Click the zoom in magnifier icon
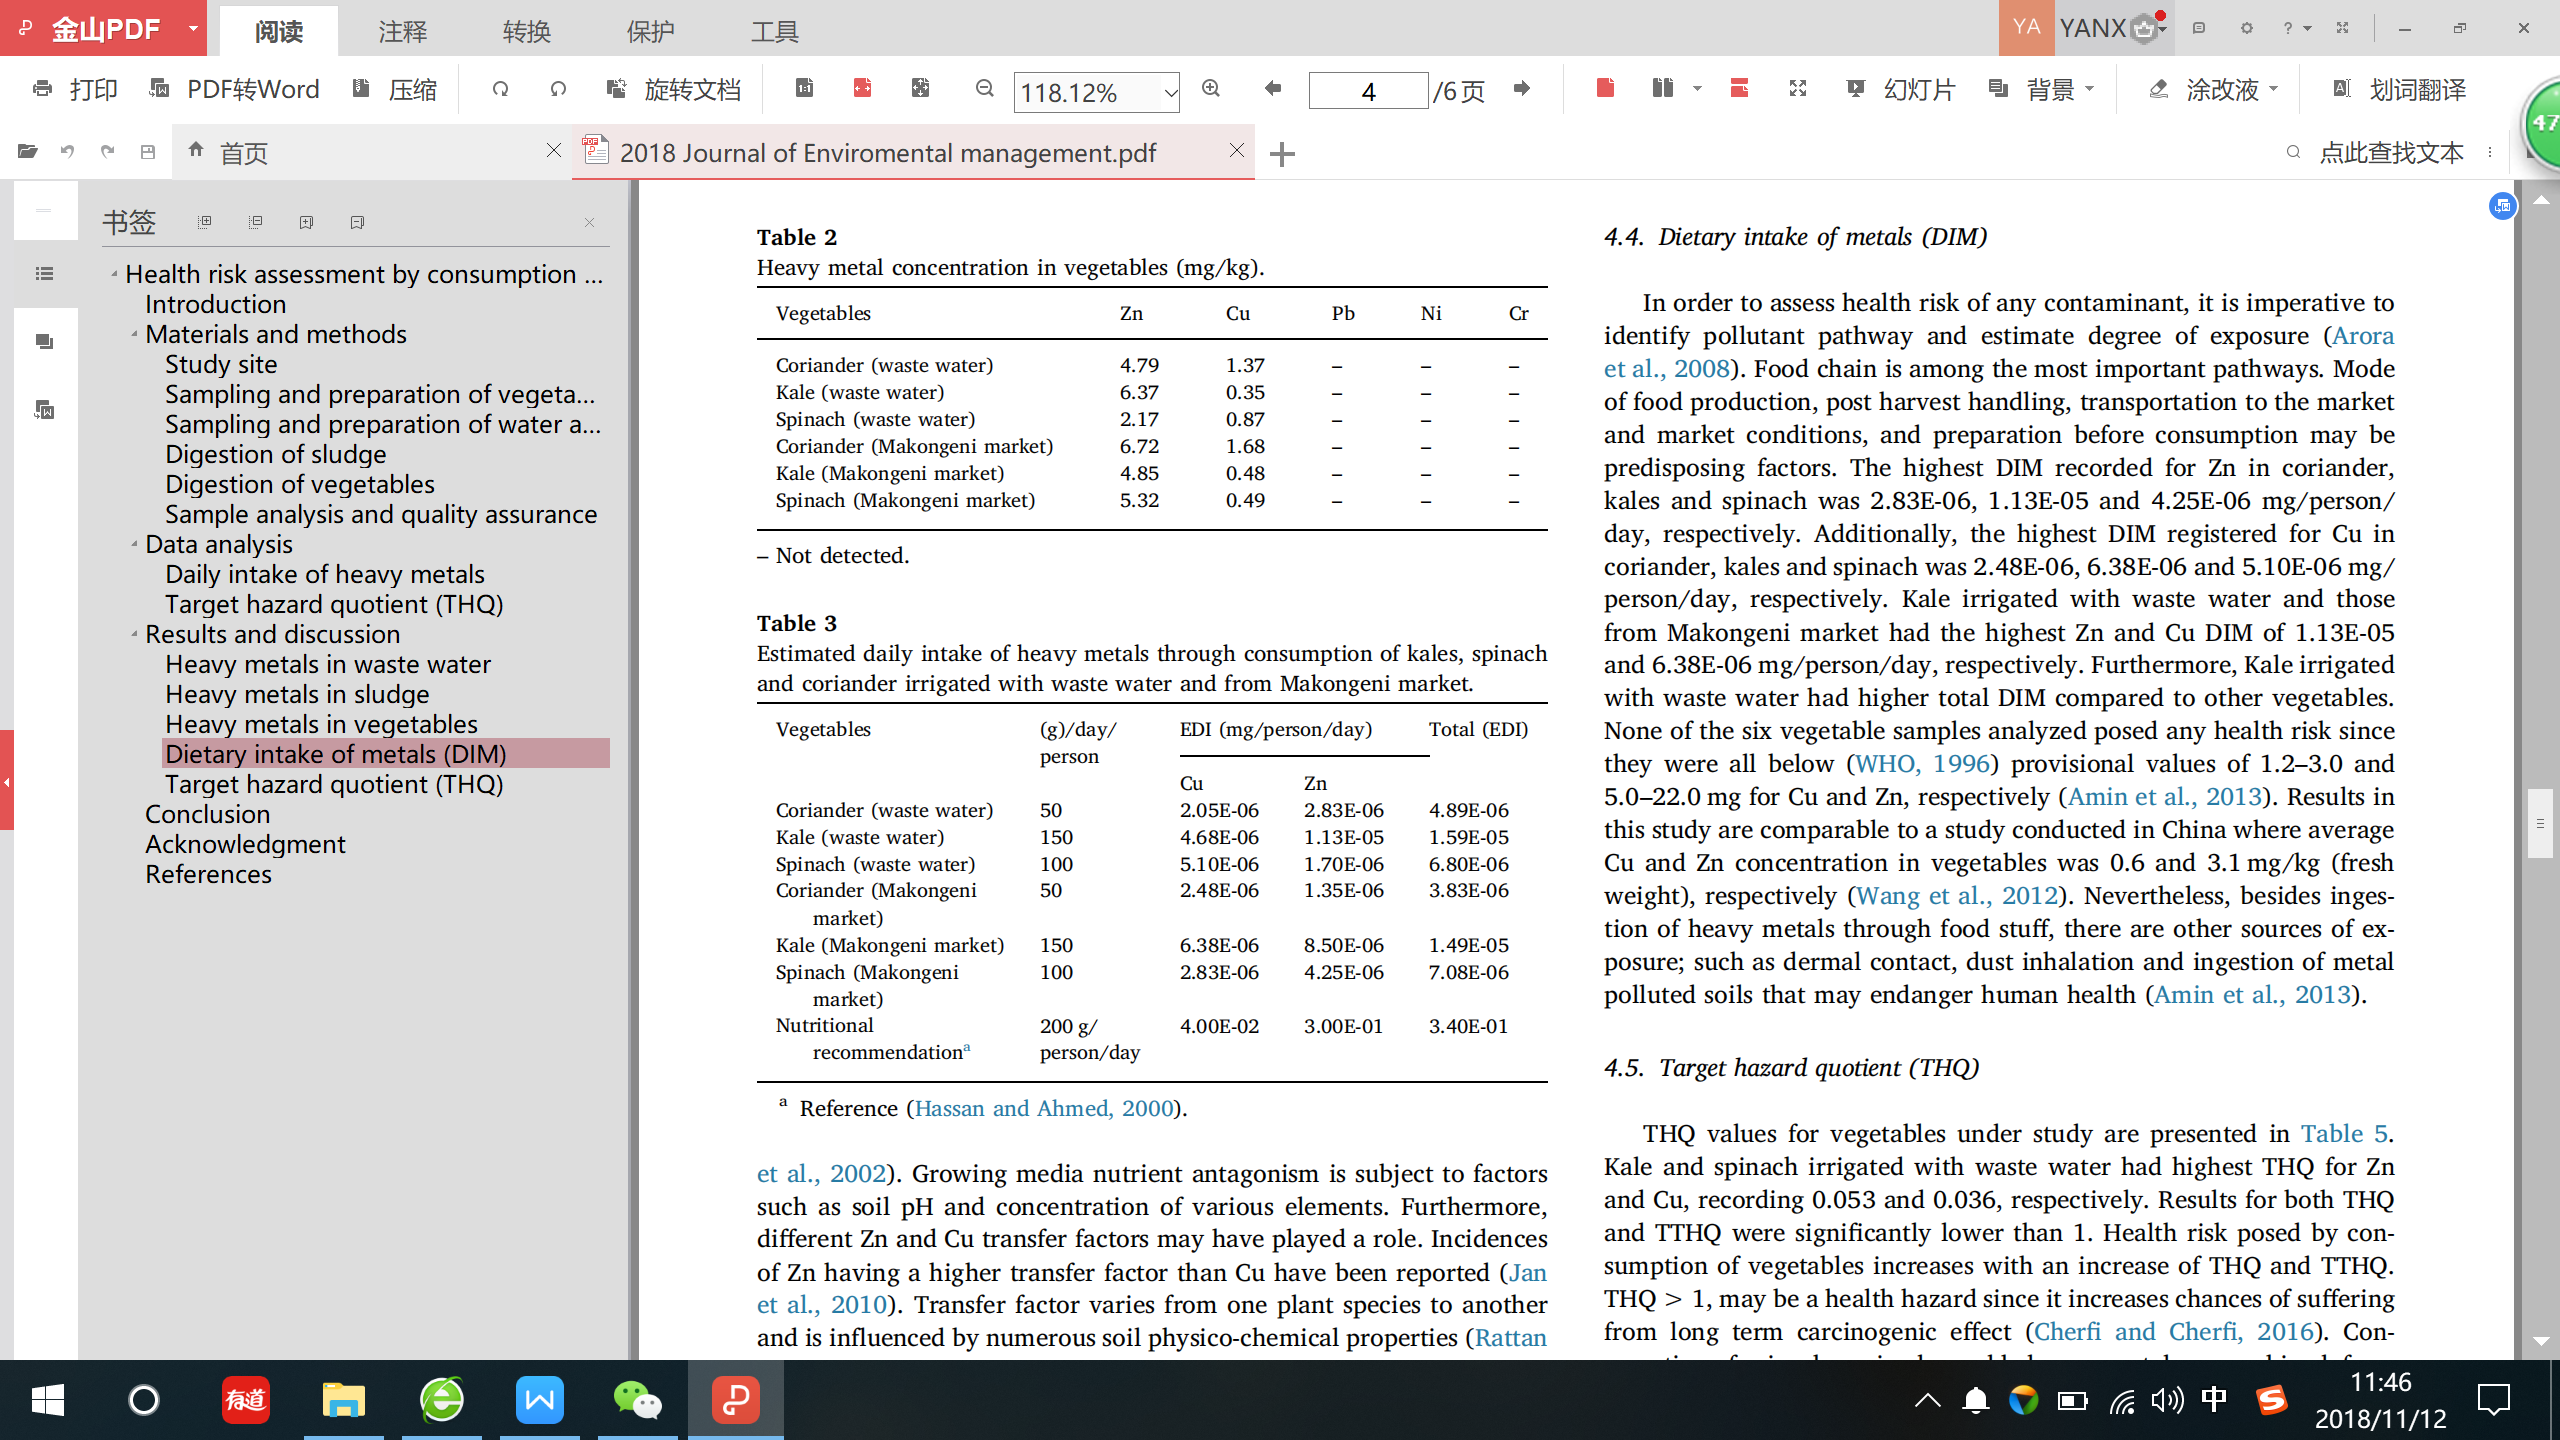Viewport: 2560px width, 1440px height. 1211,90
